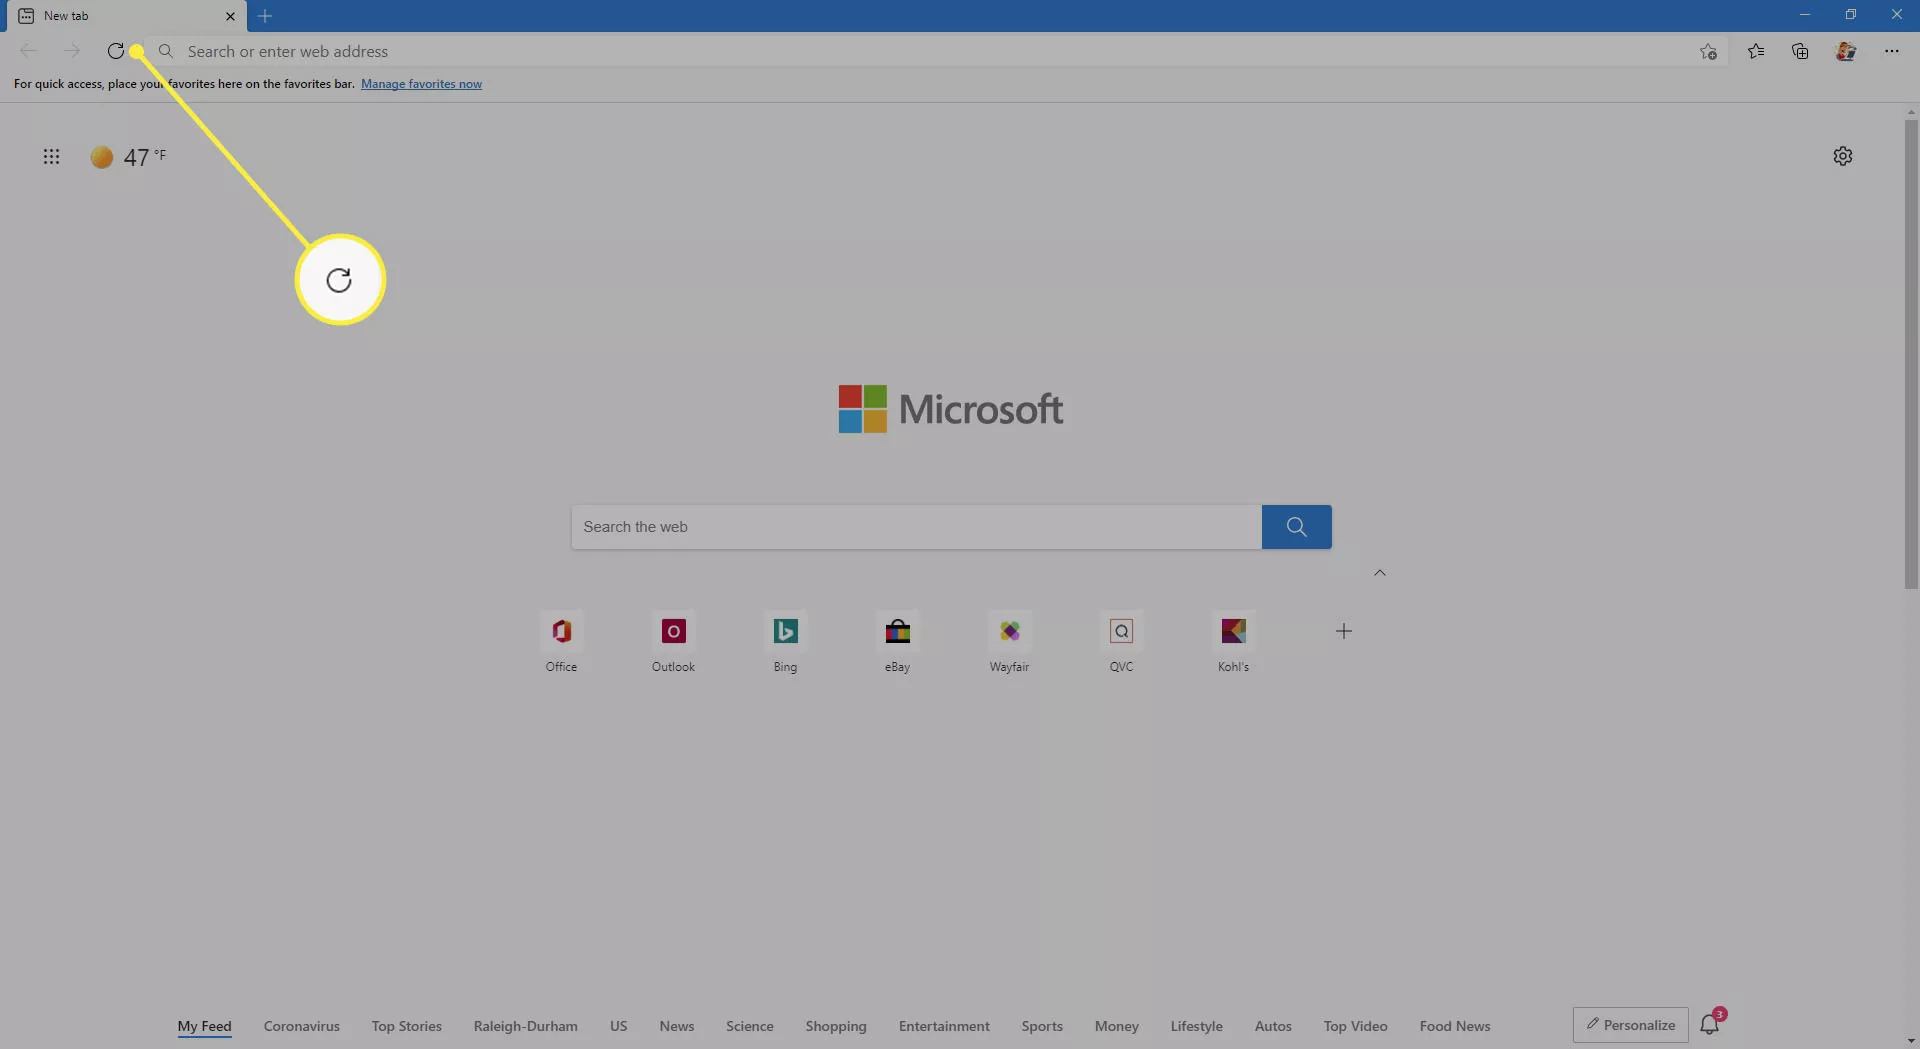The width and height of the screenshot is (1920, 1049).
Task: Switch to the Sports feed tab
Action: [1042, 1026]
